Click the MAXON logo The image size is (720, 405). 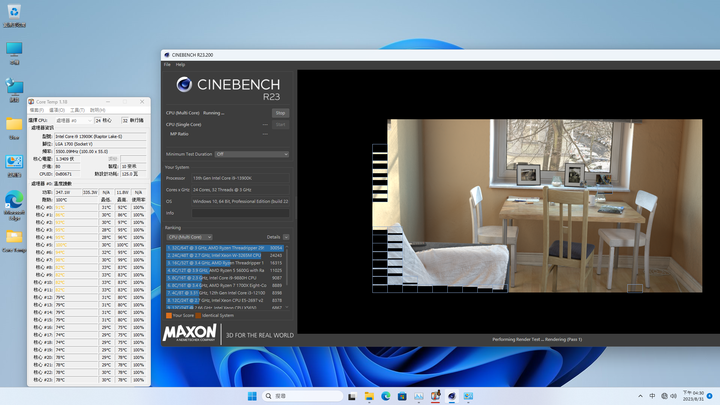click(189, 333)
